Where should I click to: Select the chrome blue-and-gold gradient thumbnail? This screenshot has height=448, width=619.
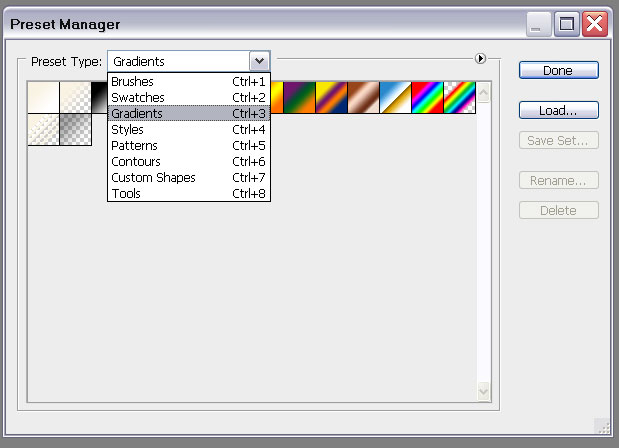[395, 97]
